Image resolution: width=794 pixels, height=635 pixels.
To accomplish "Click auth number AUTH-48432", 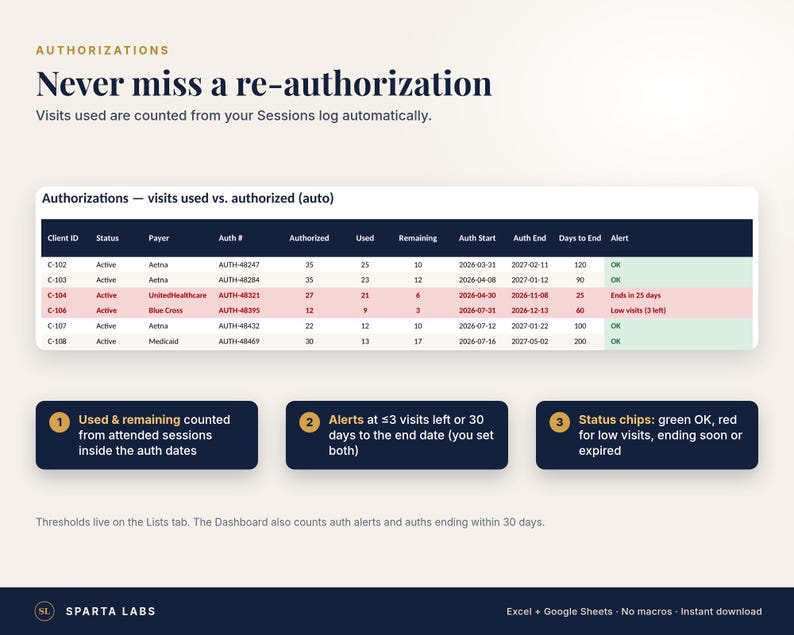I will click(239, 326).
